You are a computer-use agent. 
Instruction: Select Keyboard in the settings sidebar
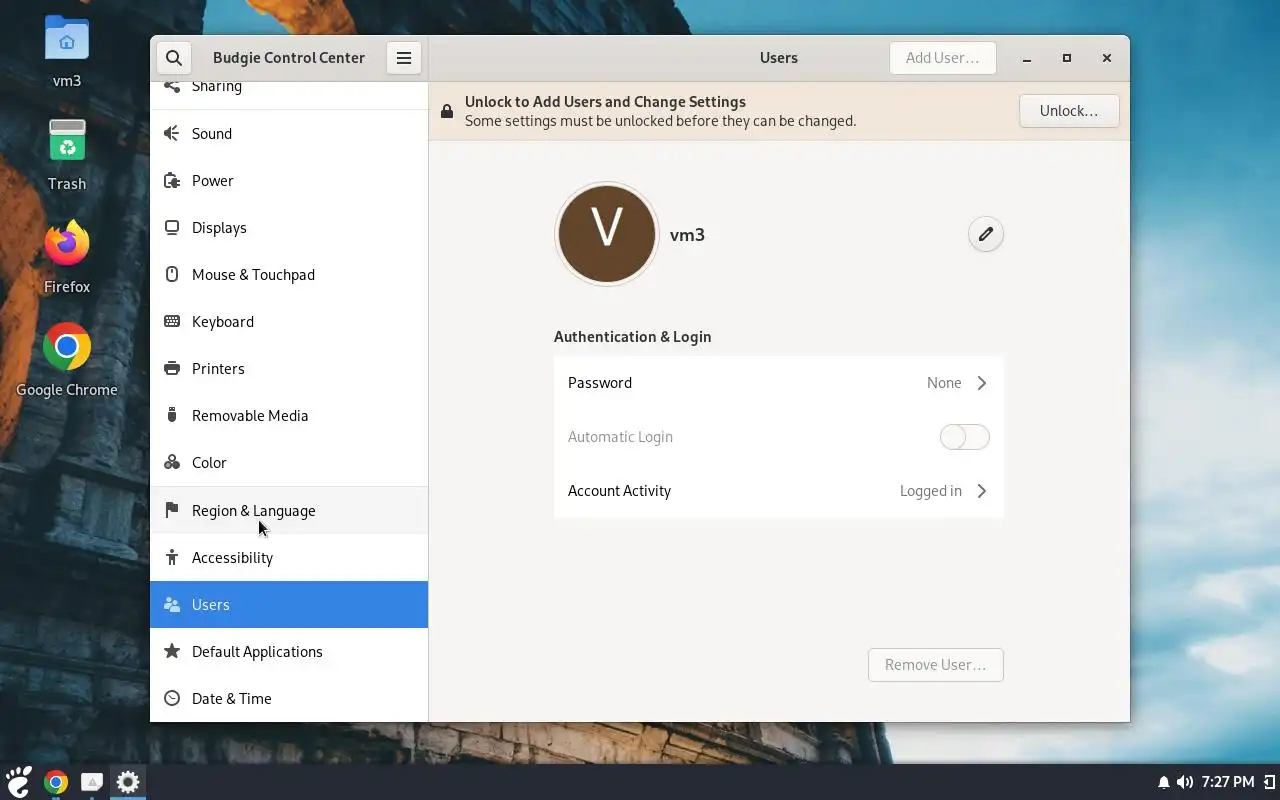289,321
